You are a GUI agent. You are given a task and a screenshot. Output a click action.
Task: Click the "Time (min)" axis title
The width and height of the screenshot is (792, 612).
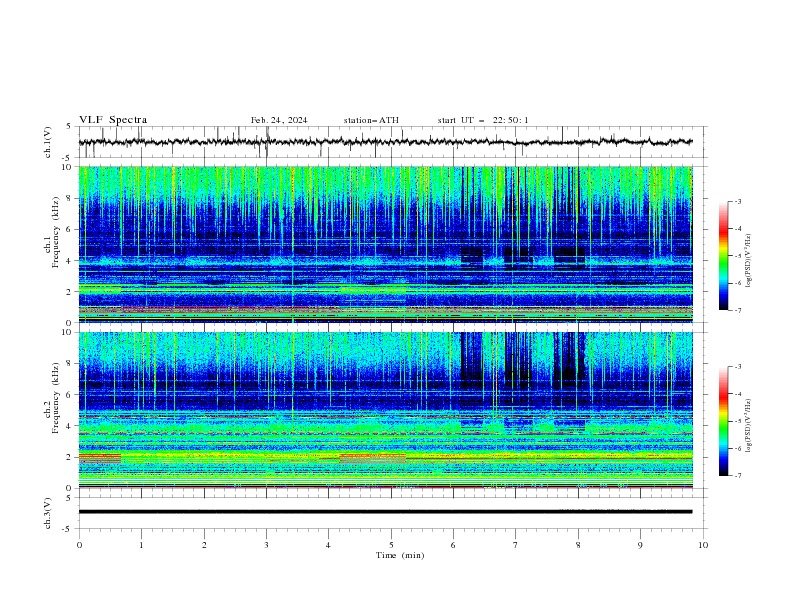point(400,555)
